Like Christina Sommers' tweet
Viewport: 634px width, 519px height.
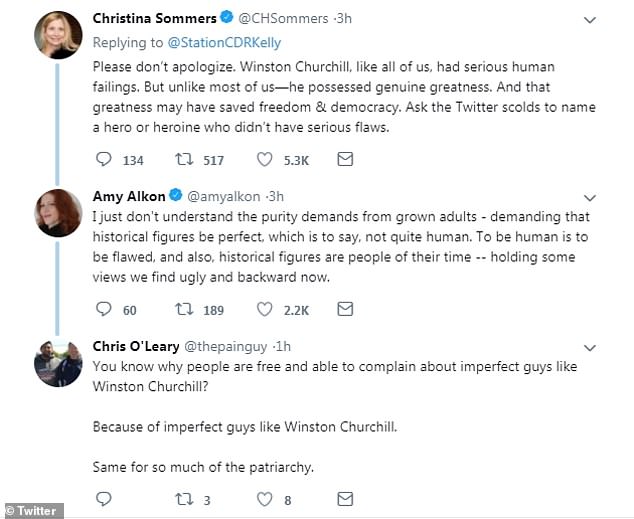tap(264, 159)
